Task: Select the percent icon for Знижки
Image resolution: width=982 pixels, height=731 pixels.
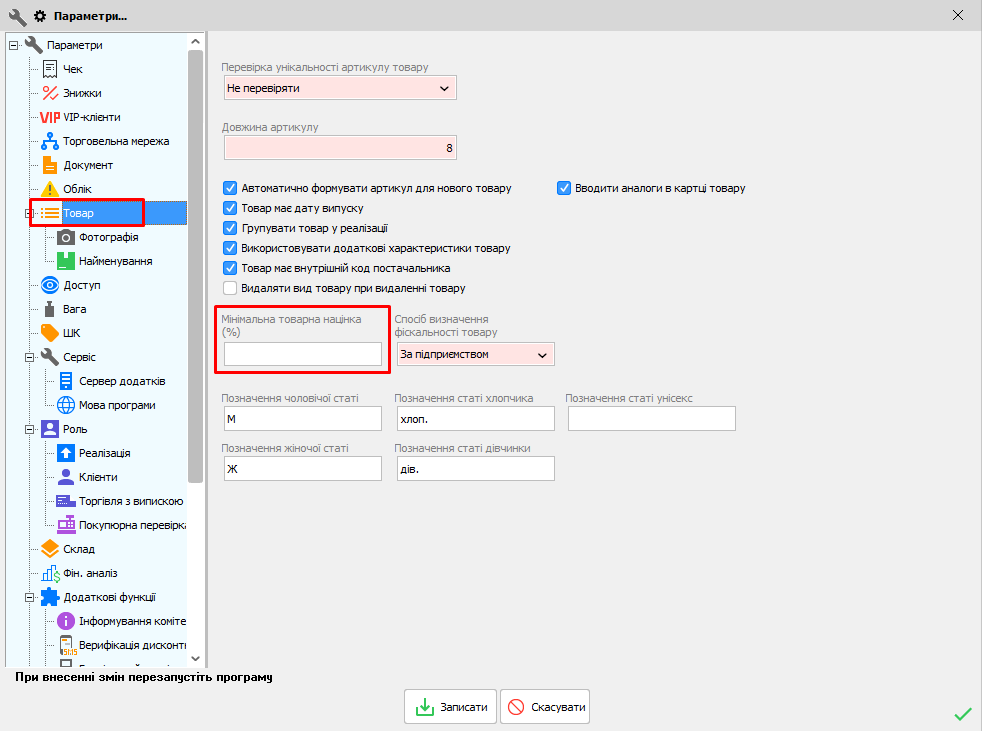Action: click(x=50, y=93)
